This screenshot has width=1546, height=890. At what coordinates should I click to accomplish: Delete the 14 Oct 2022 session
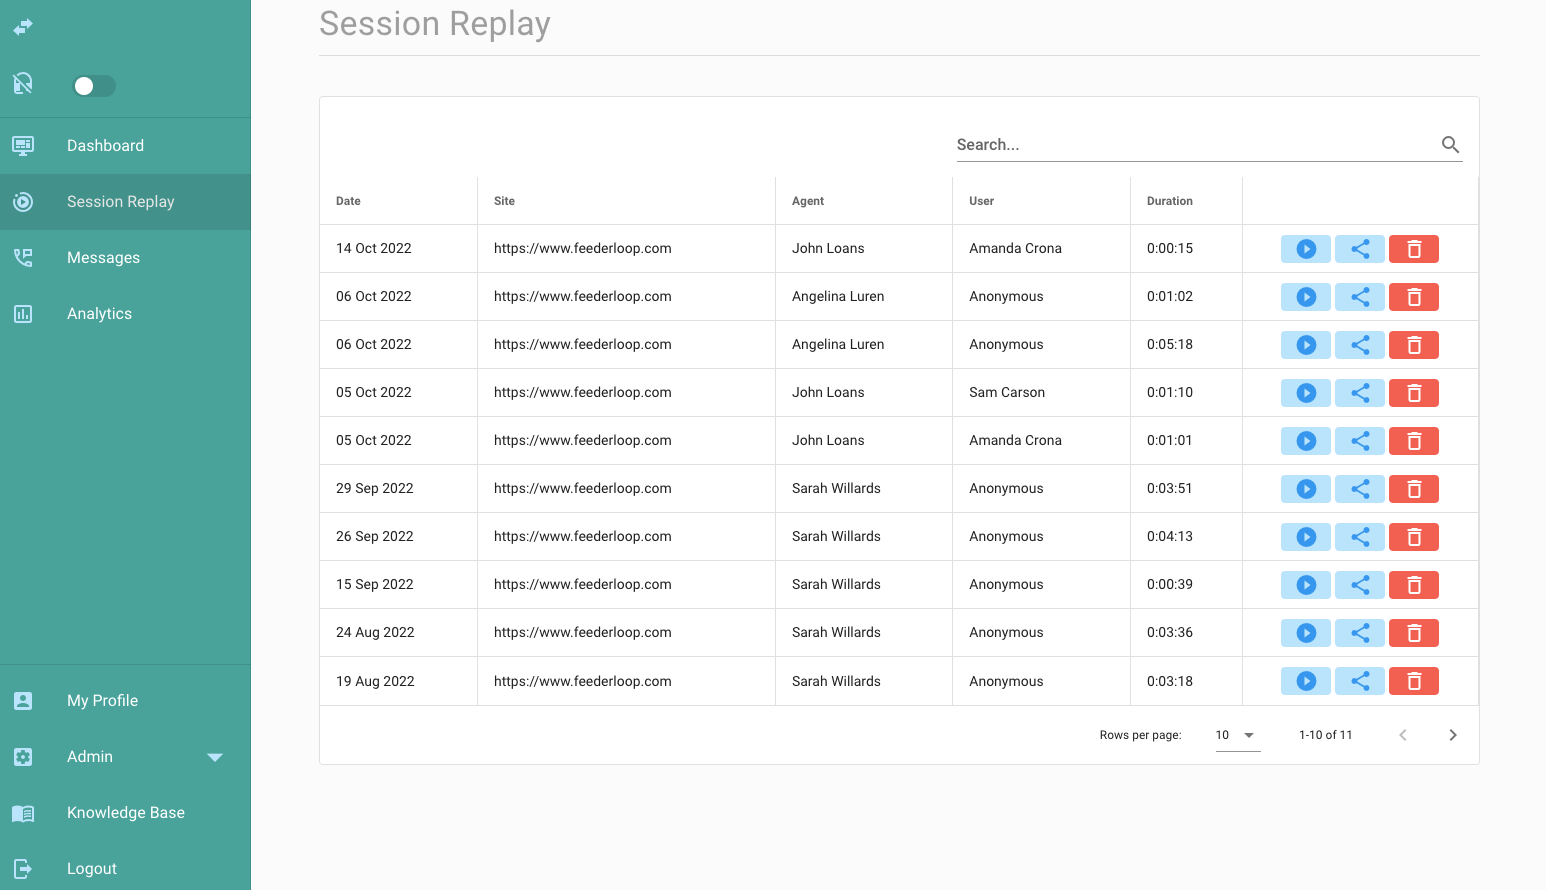(1414, 249)
